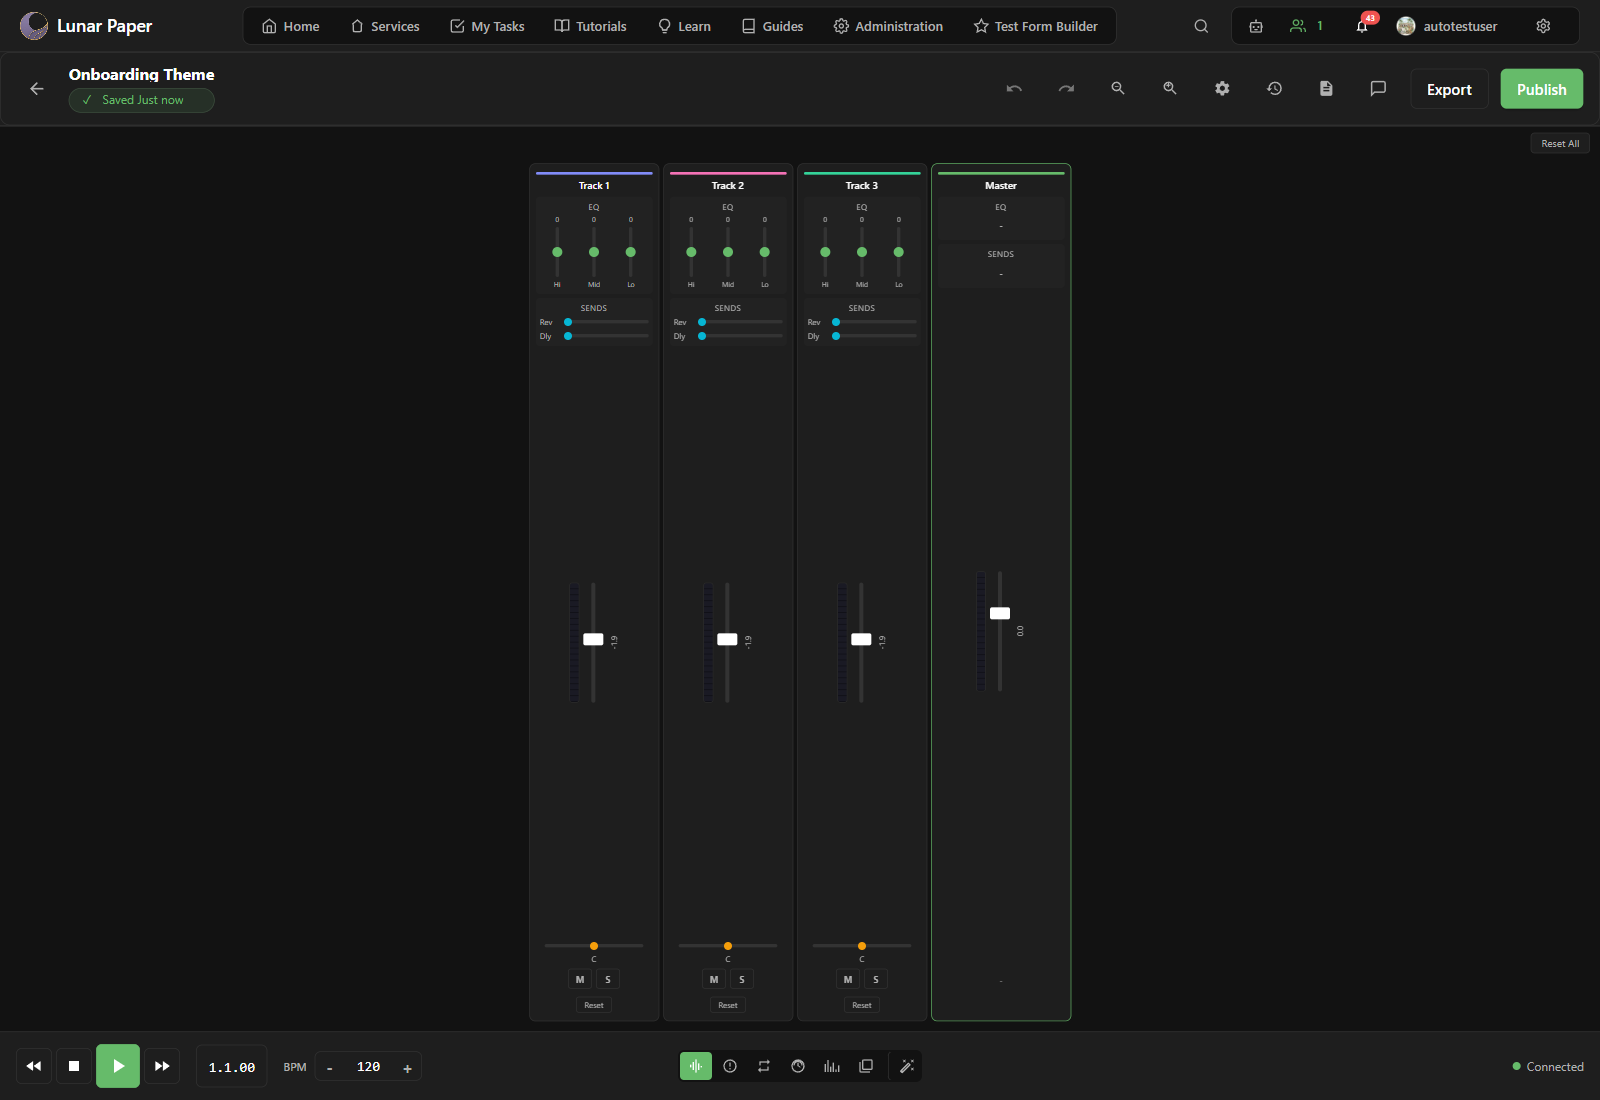The height and width of the screenshot is (1100, 1600).
Task: Go back with the left arrow
Action: (x=37, y=89)
